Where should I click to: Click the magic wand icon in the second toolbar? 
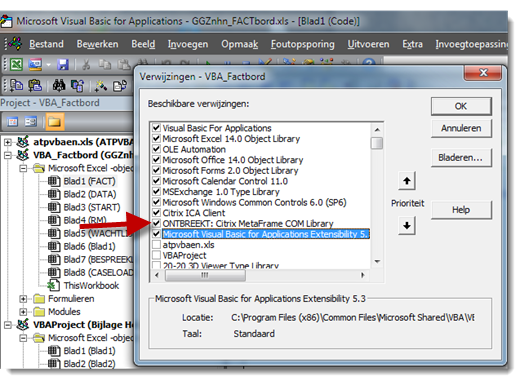[100, 86]
